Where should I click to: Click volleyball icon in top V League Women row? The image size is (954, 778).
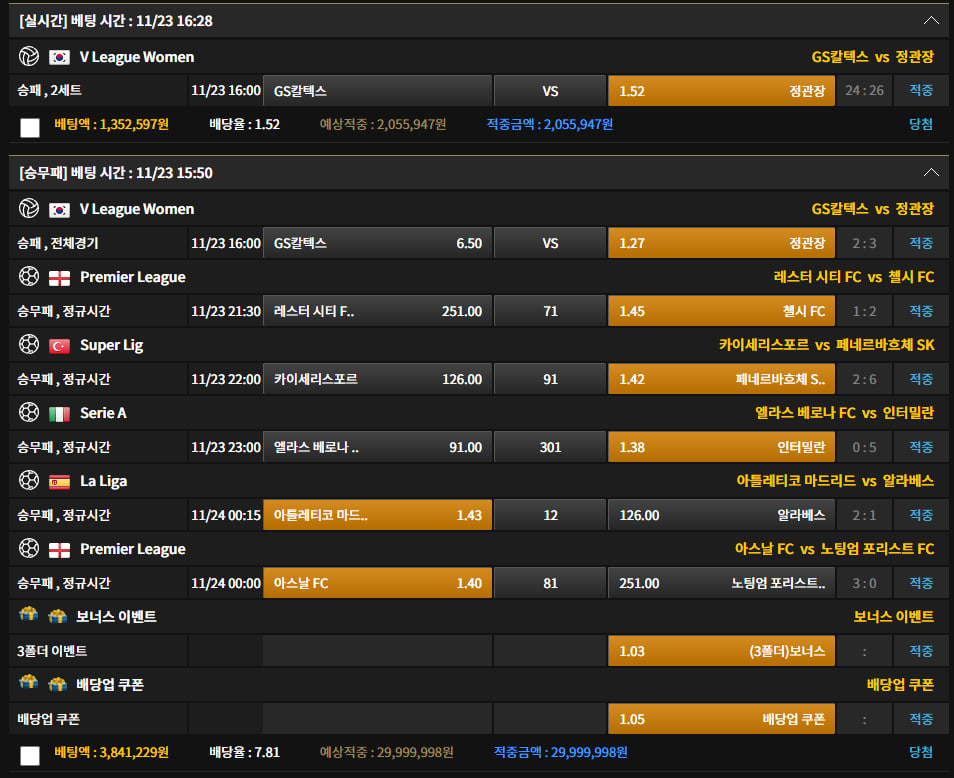[28, 57]
